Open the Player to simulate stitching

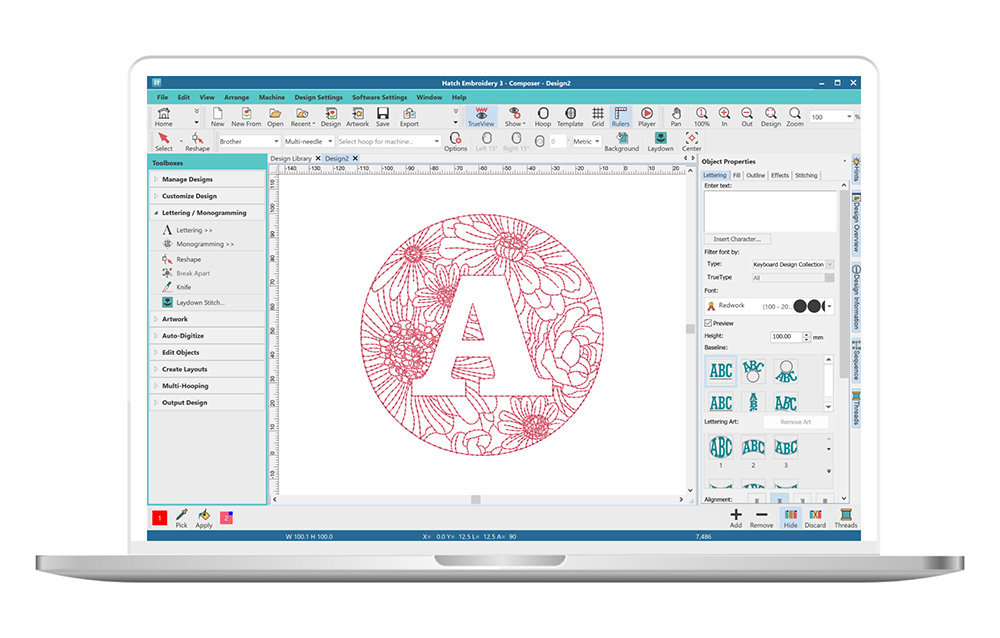[x=647, y=115]
